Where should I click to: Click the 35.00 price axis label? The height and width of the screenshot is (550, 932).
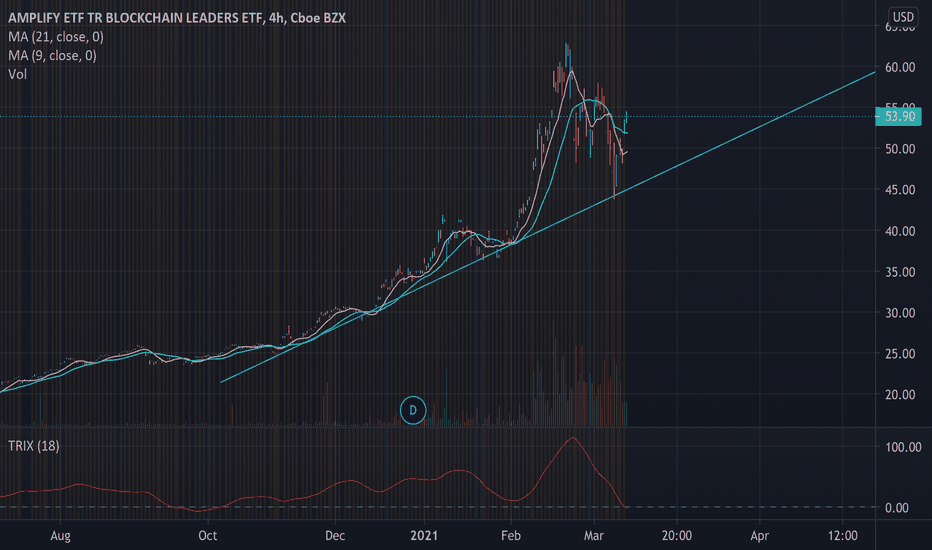click(900, 272)
